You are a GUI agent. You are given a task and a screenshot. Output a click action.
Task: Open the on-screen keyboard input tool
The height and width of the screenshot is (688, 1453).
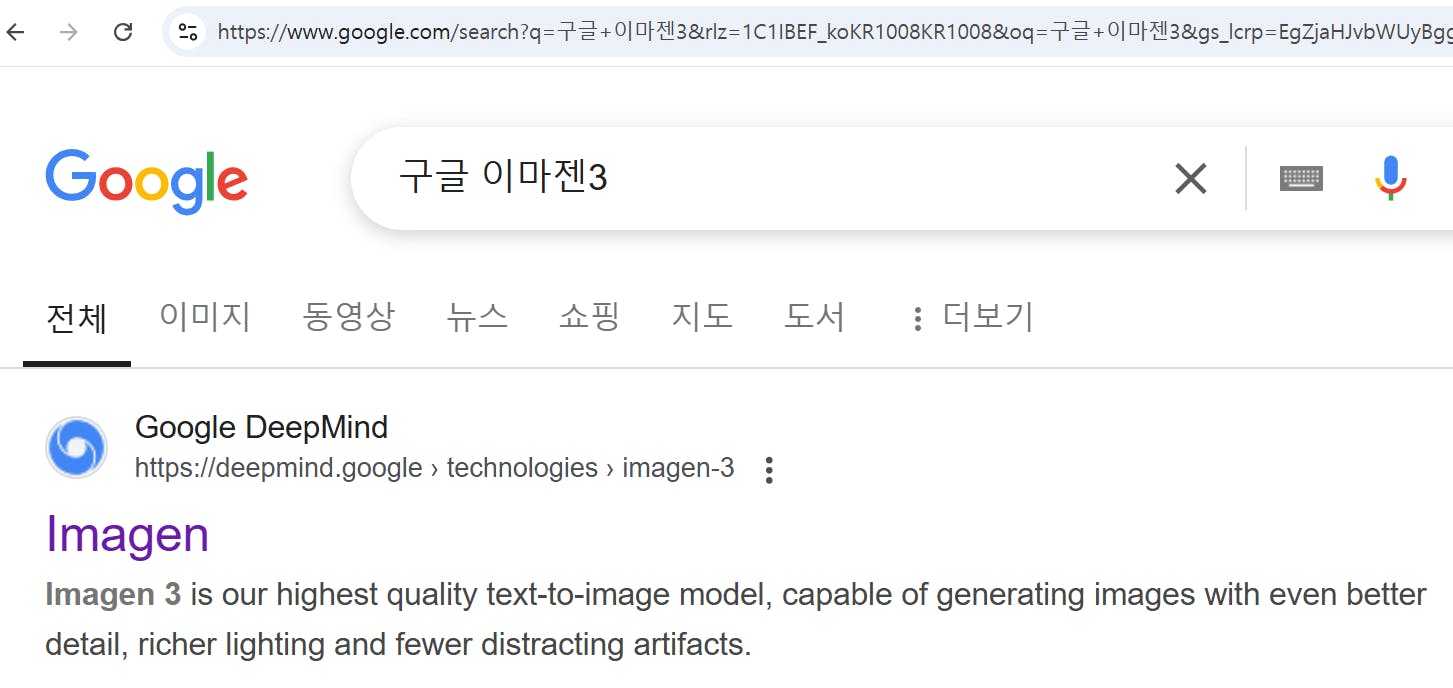[1301, 179]
